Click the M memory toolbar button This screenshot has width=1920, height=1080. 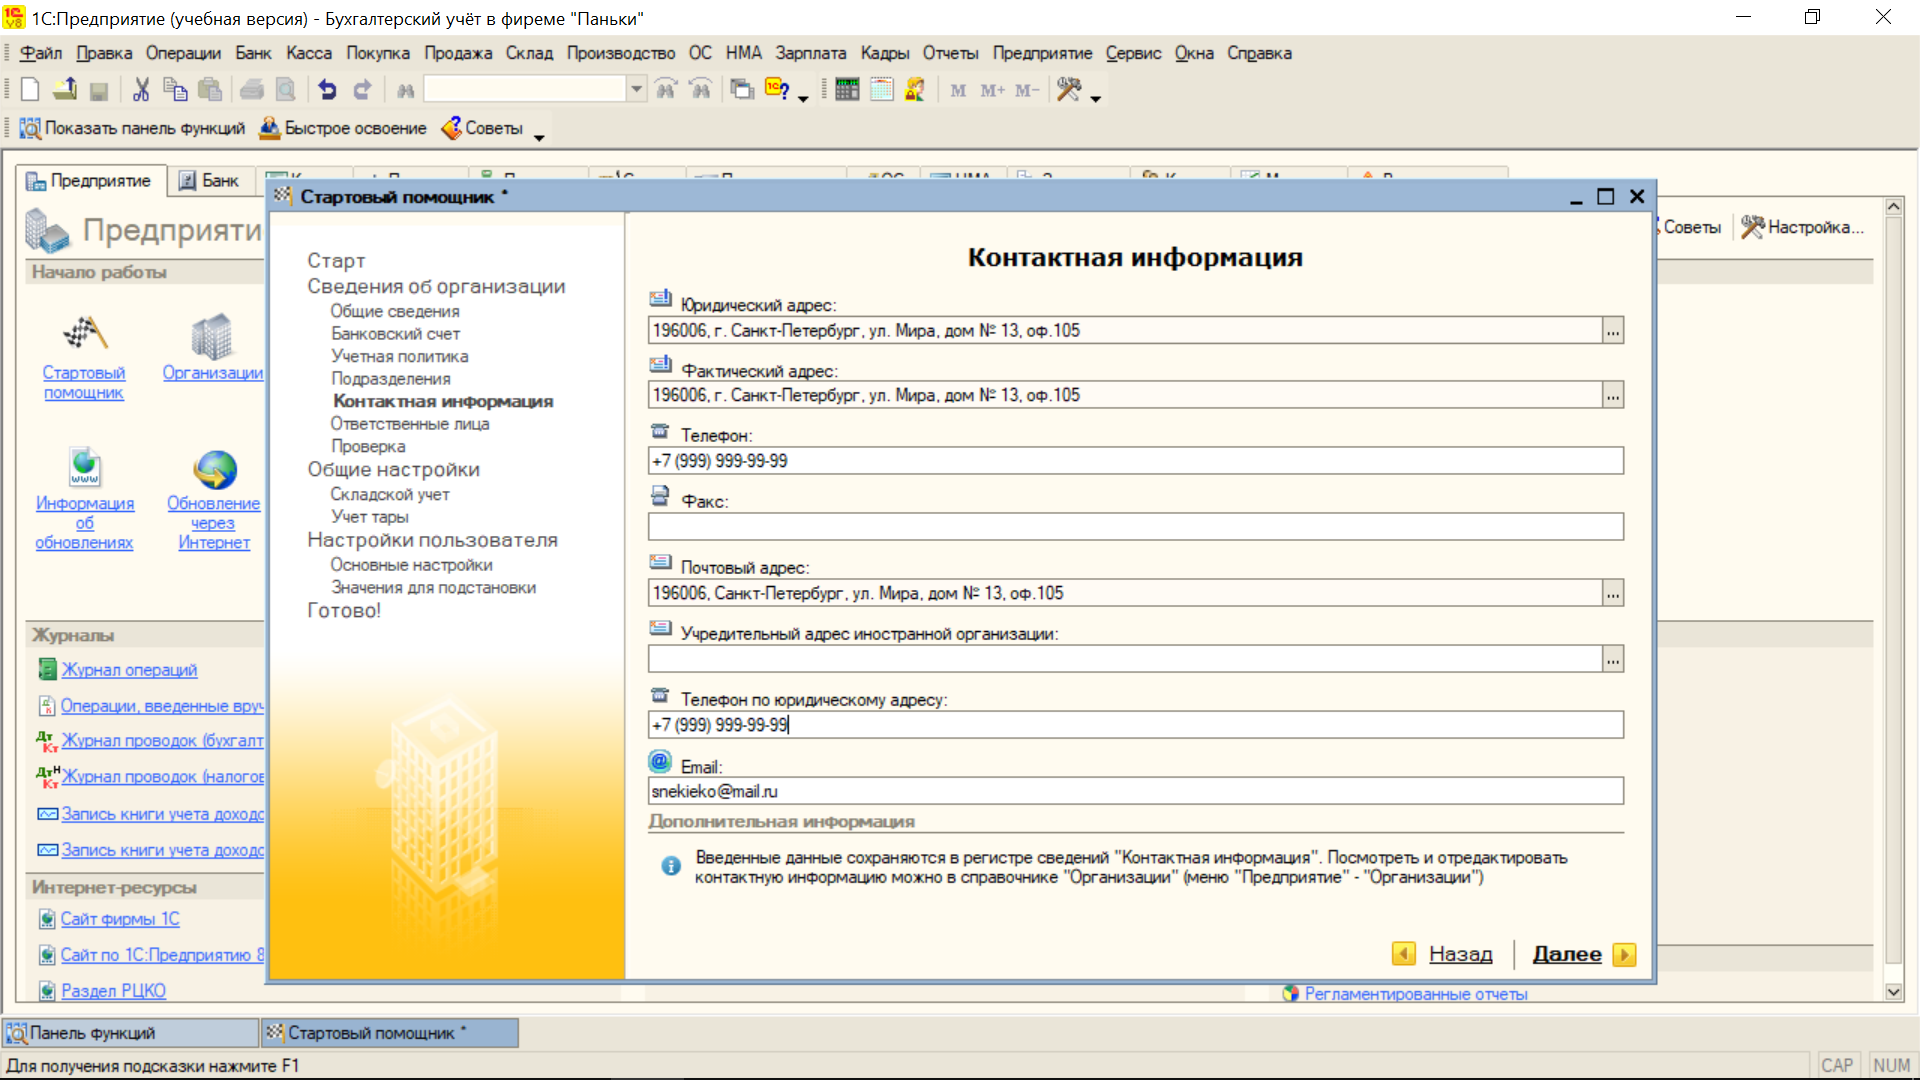click(958, 90)
